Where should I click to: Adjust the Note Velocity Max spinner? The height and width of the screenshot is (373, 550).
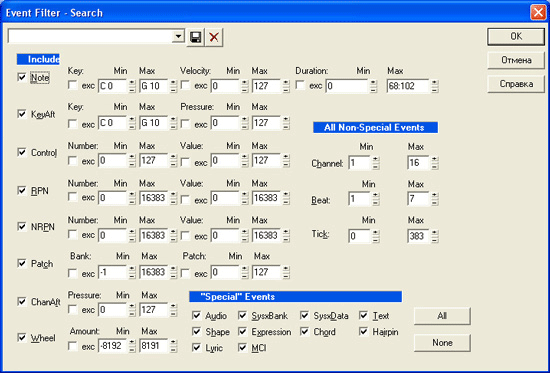[x=286, y=86]
